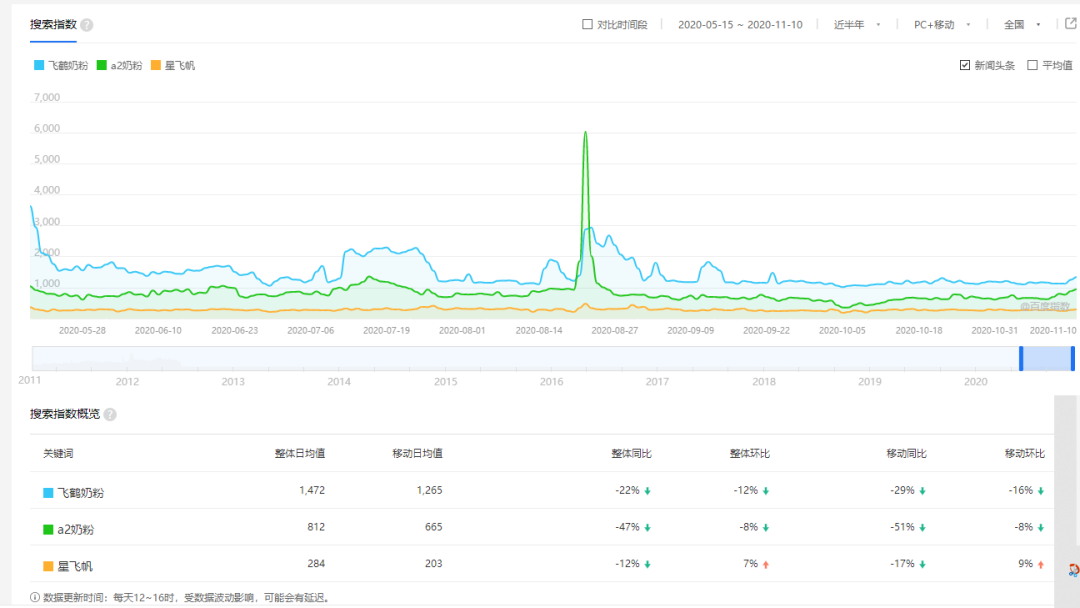
Task: Click 2016 position on timeline overview
Action: tap(551, 381)
